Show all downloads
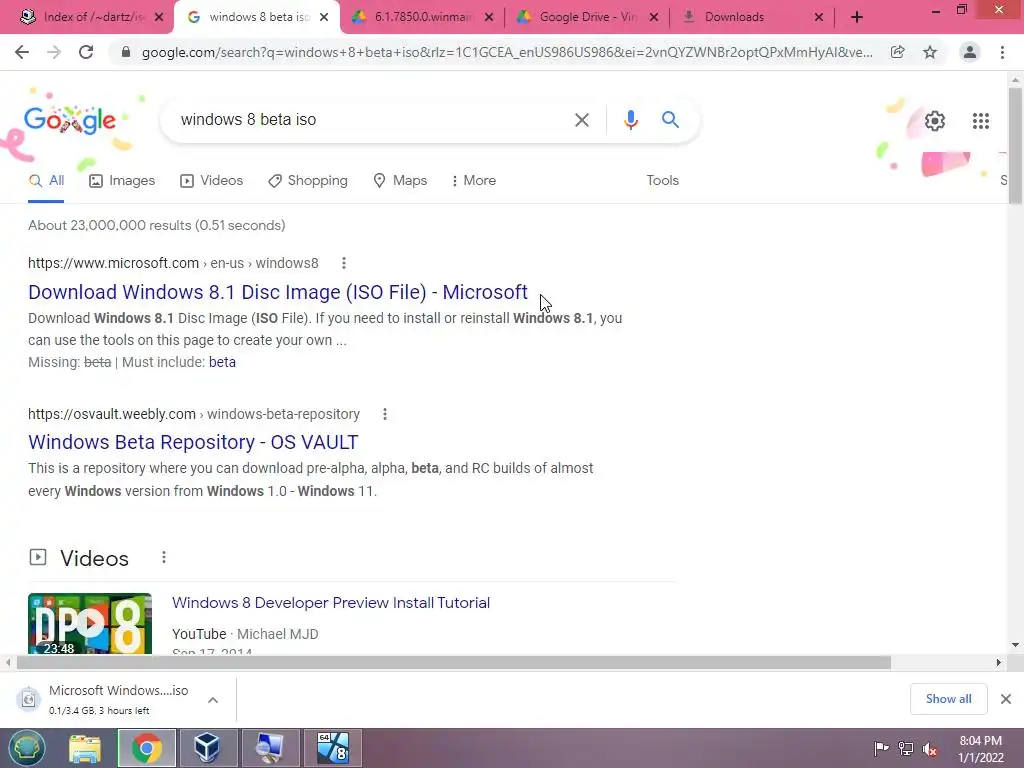Image resolution: width=1024 pixels, height=768 pixels. click(948, 699)
